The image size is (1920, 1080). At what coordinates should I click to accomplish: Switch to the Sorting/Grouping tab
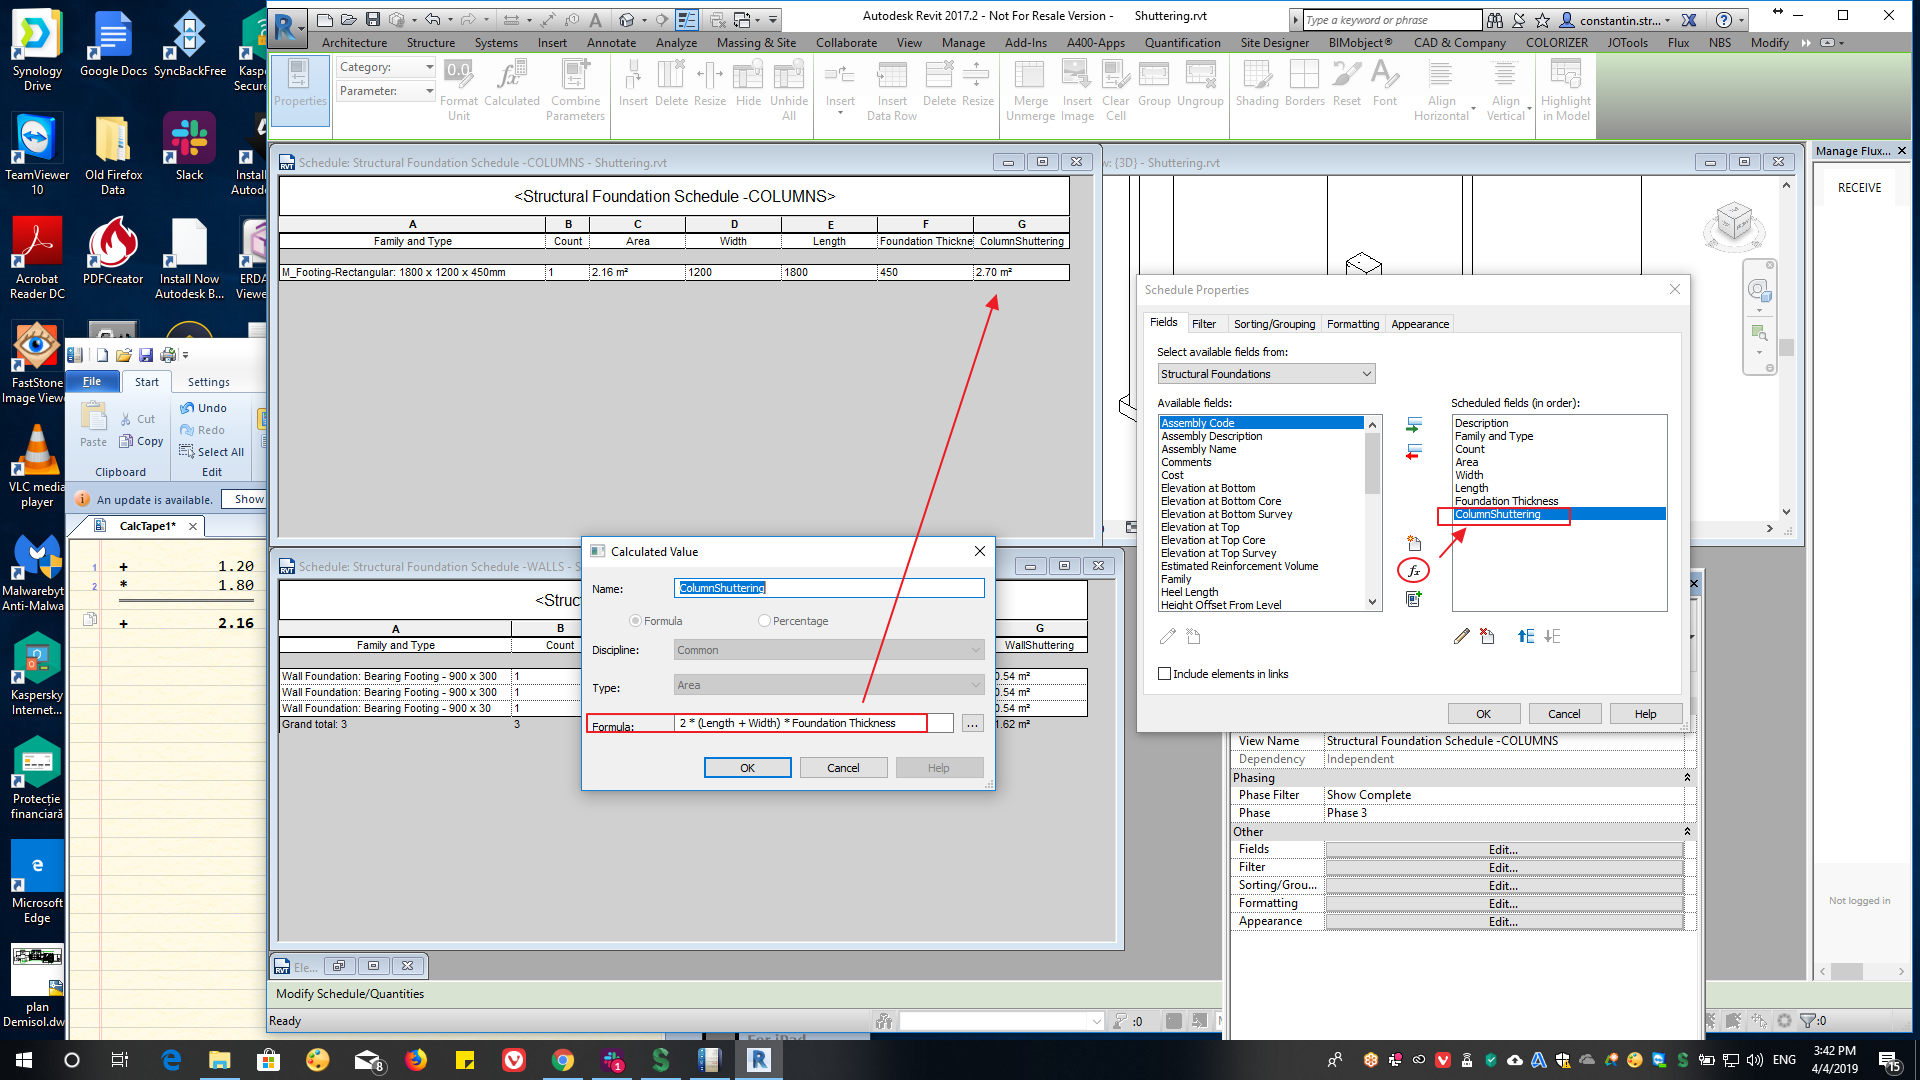click(x=1274, y=323)
